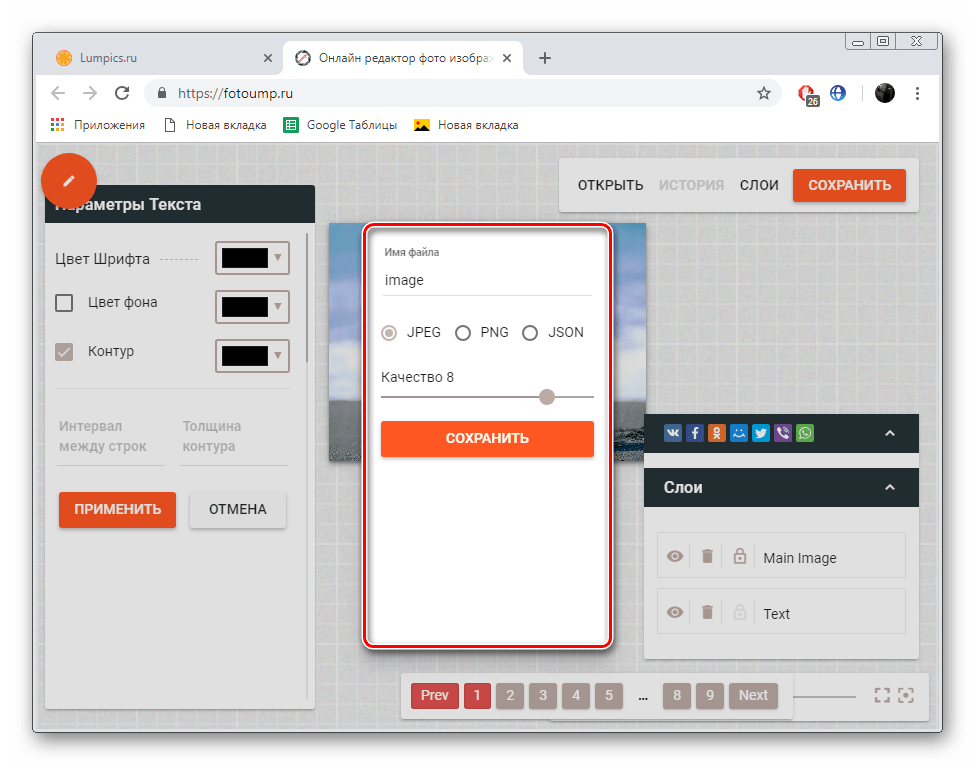The height and width of the screenshot is (765, 975).
Task: Delete the Text layer via trash icon
Action: (x=707, y=613)
